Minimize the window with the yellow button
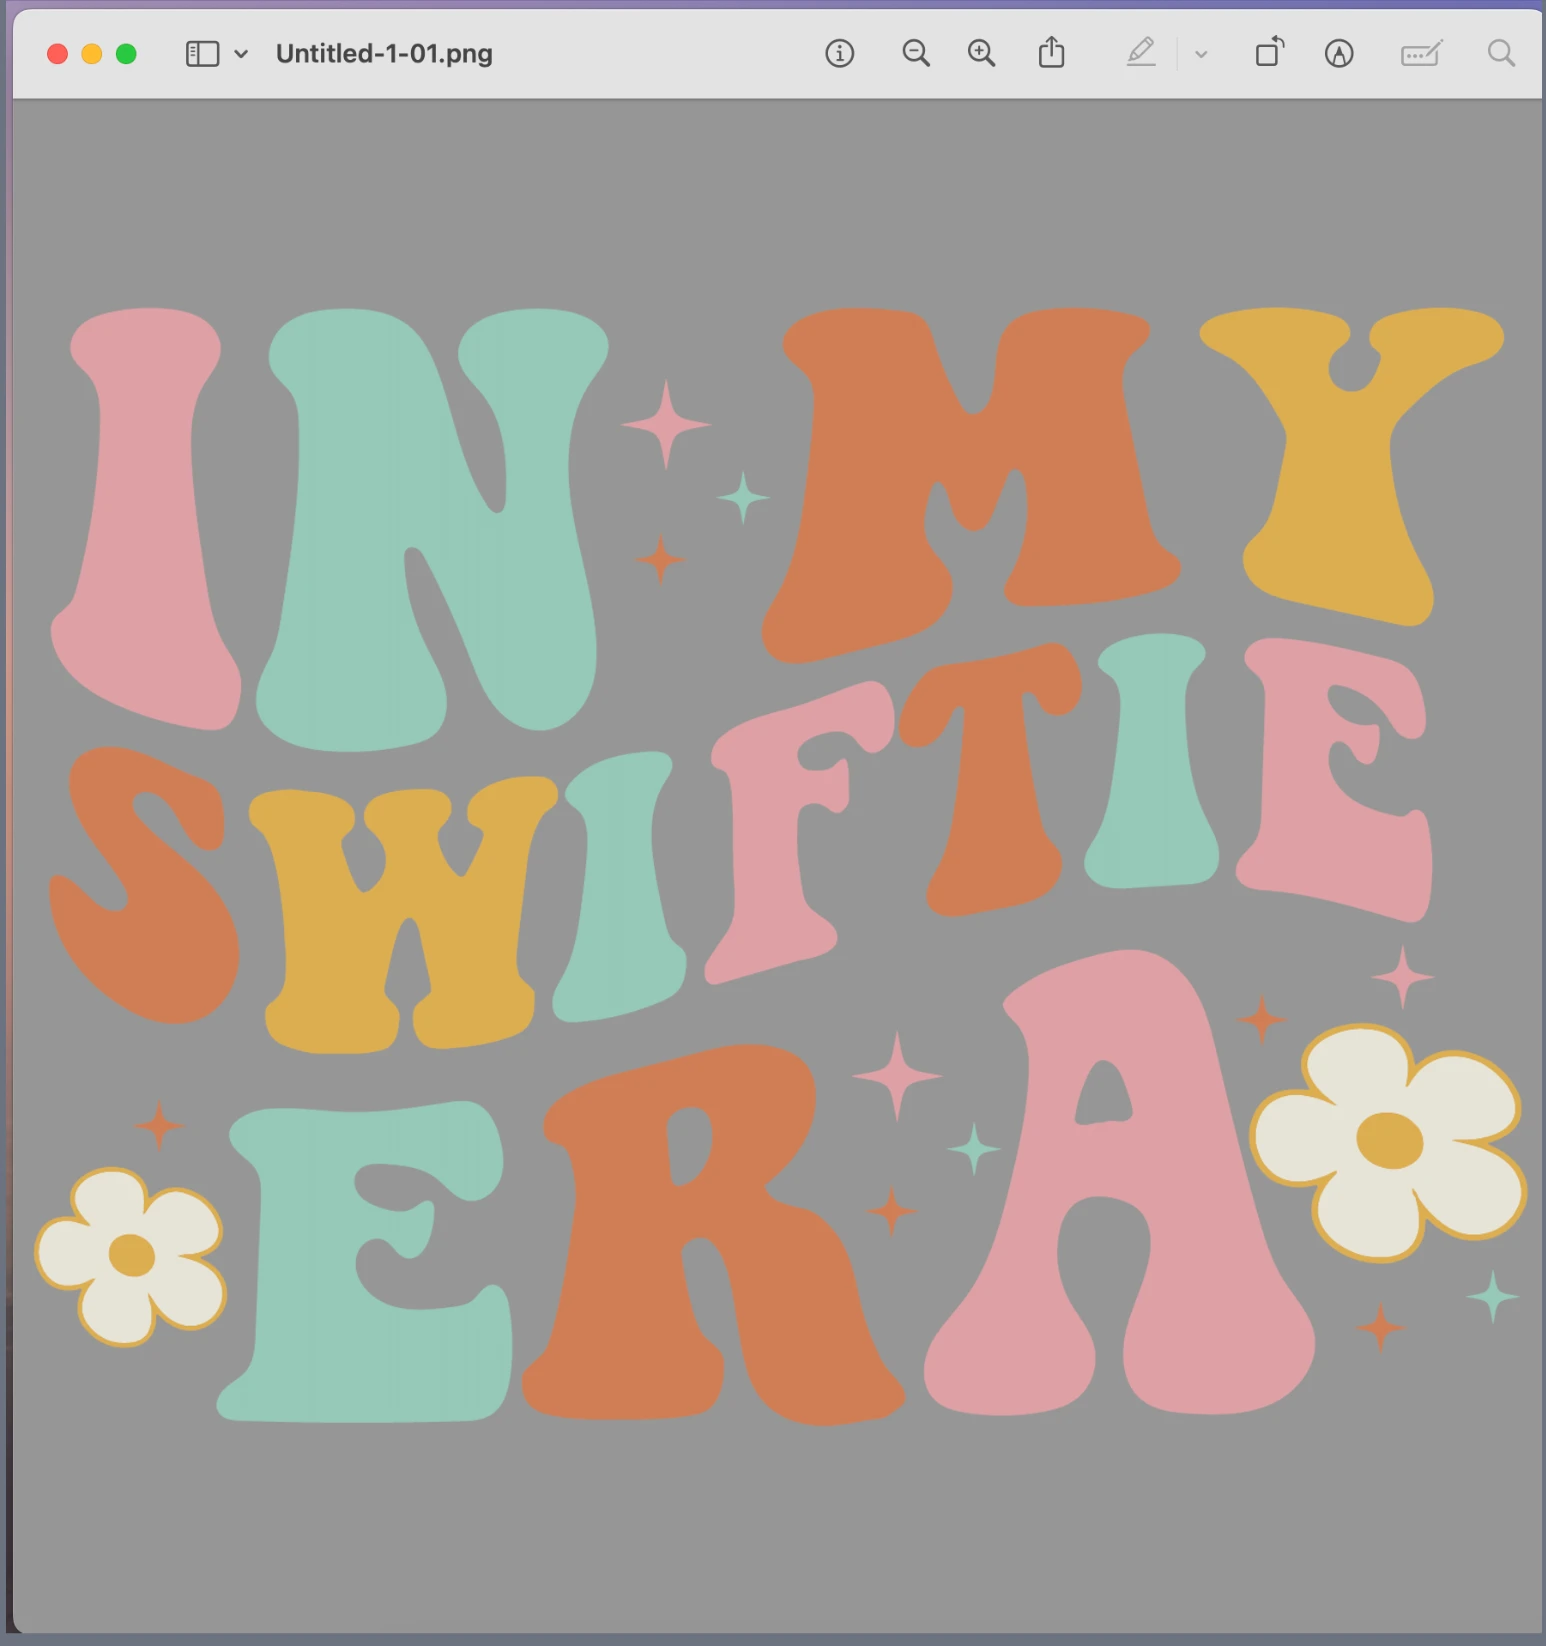The image size is (1546, 1646). click(x=92, y=54)
